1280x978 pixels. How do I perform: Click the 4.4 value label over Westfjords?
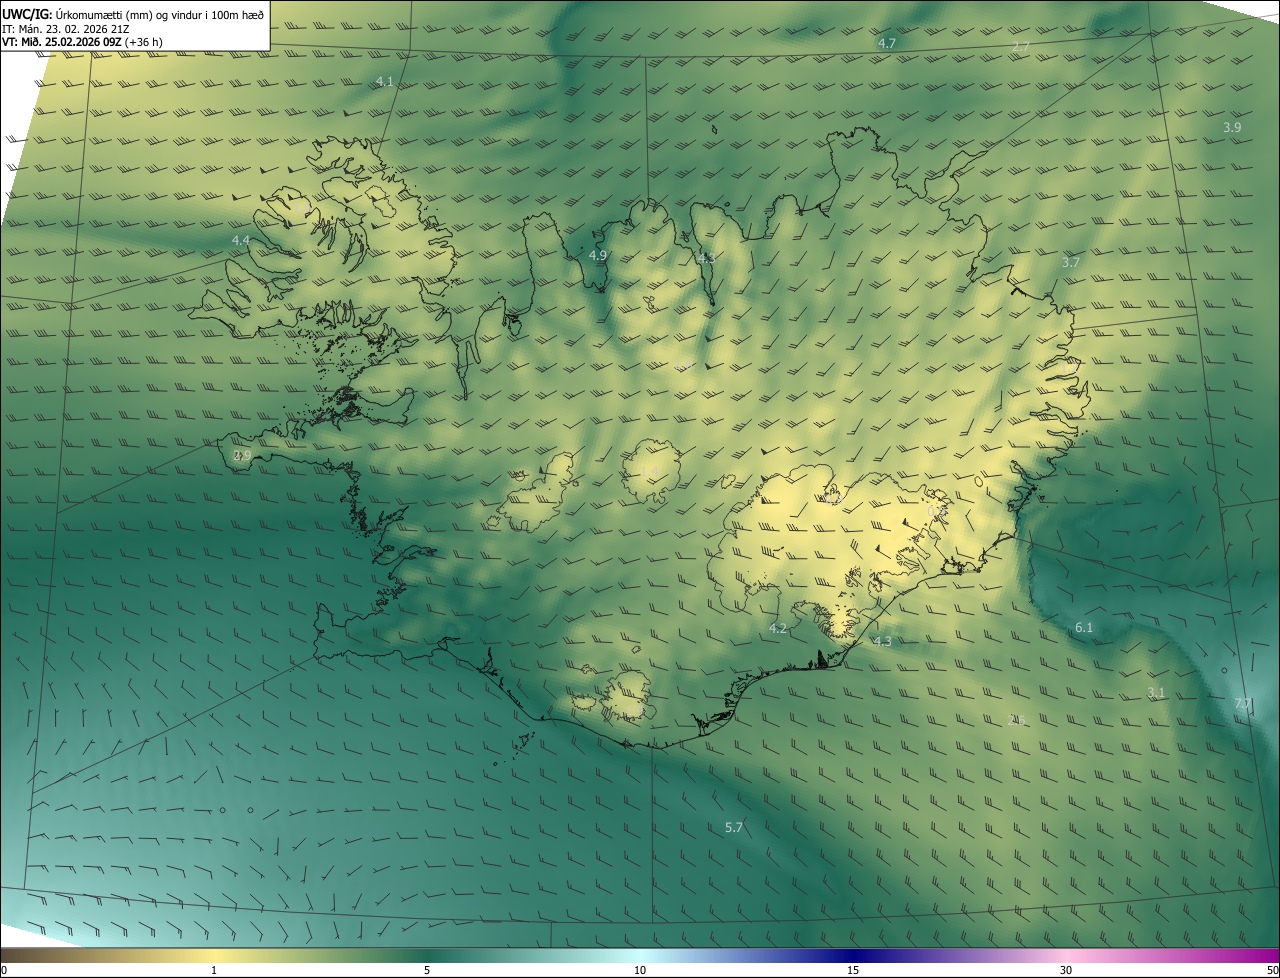[x=241, y=241]
